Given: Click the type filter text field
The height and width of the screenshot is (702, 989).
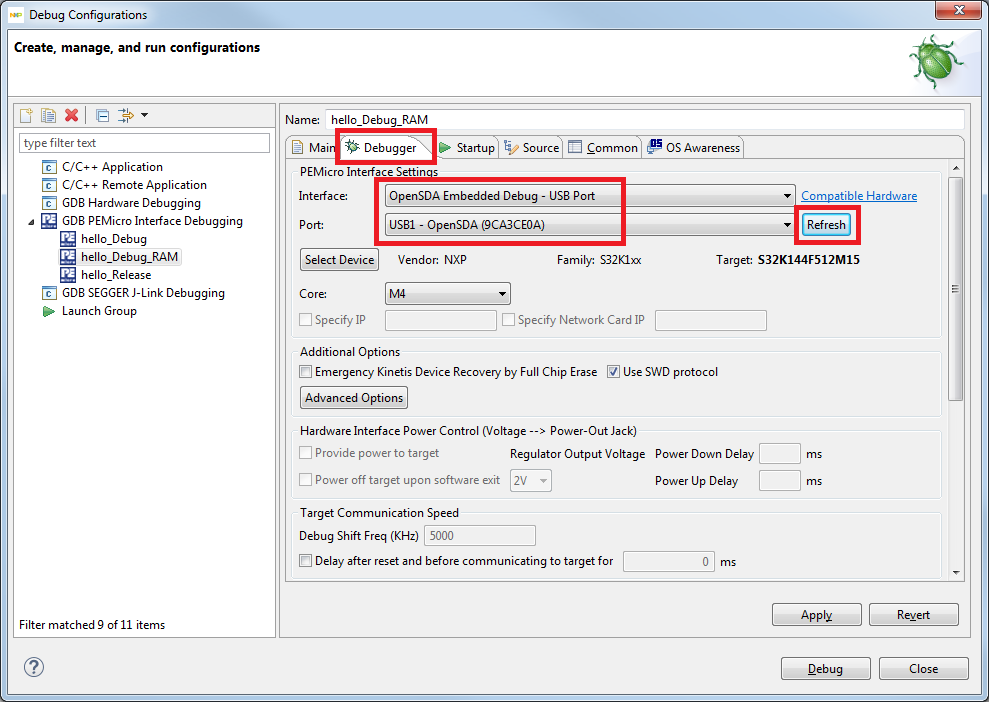Looking at the screenshot, I should [x=145, y=143].
